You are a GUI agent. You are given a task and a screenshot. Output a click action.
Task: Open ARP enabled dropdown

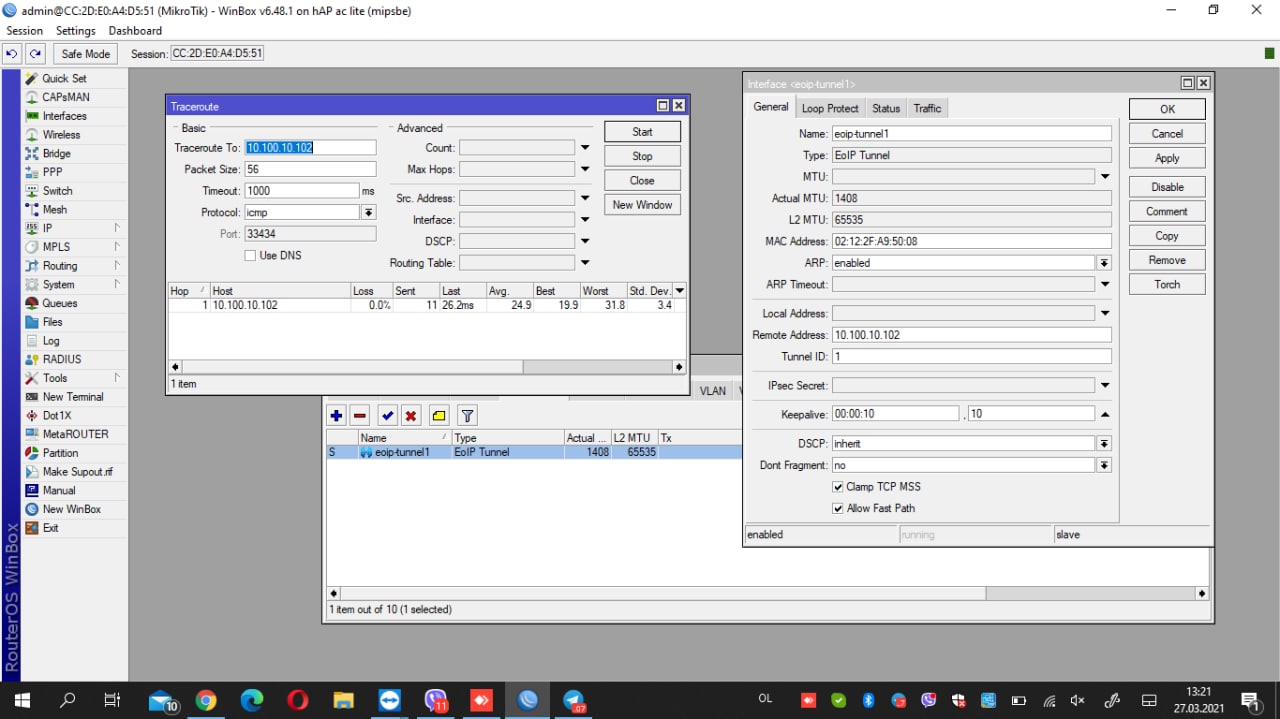click(1104, 263)
